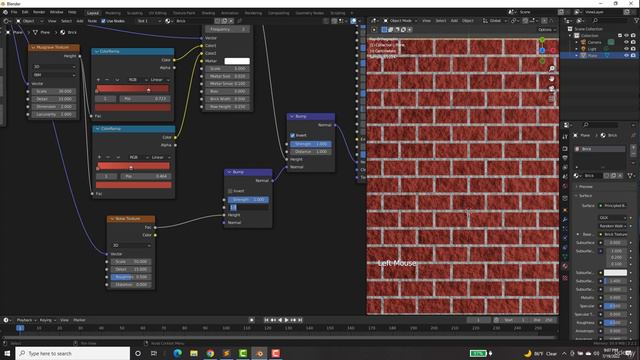This screenshot has height=360, width=640.
Task: Toggle the camera view gizmo
Action: tap(552, 89)
